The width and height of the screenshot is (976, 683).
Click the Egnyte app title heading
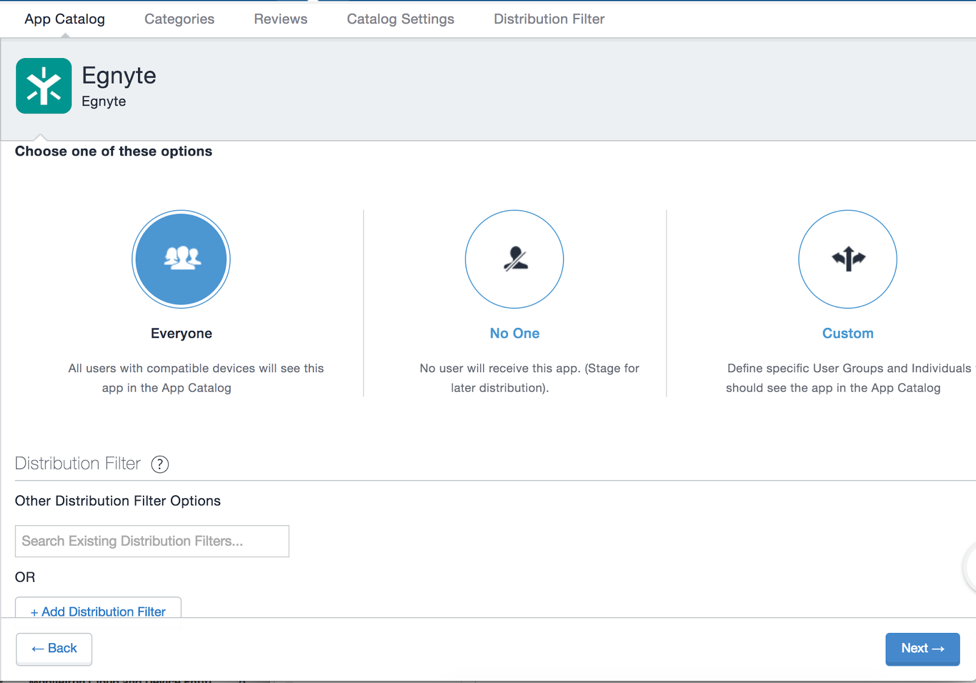[x=119, y=75]
